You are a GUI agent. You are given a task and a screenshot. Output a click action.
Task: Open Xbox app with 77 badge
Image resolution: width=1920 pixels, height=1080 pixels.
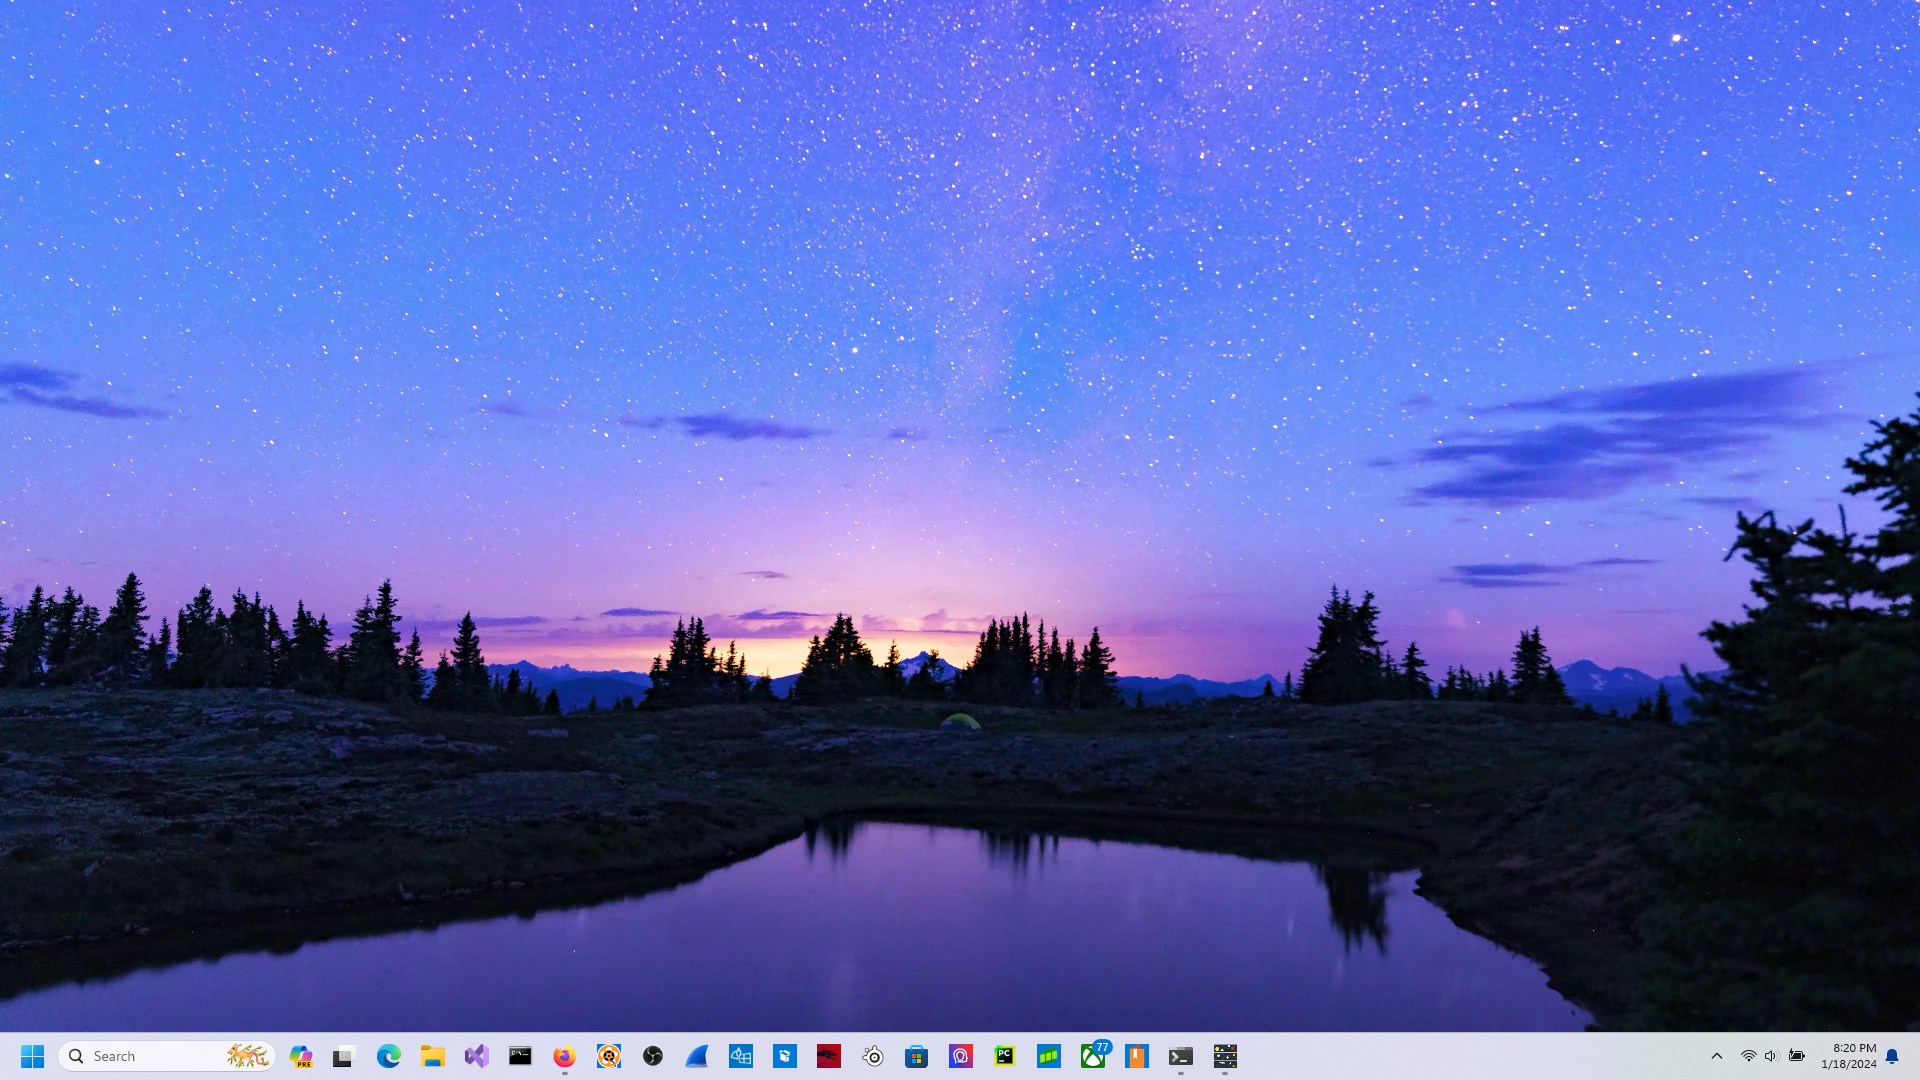[x=1093, y=1056]
